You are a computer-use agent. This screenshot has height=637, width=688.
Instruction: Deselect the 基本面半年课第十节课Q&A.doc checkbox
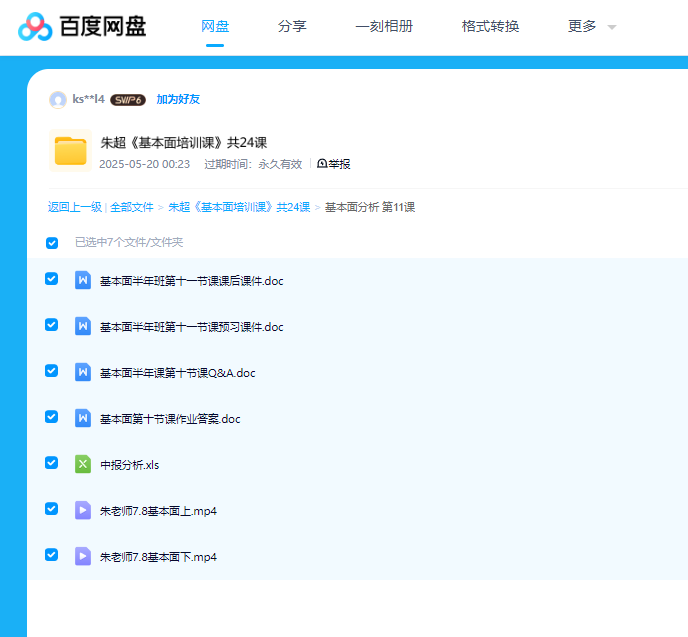52,371
